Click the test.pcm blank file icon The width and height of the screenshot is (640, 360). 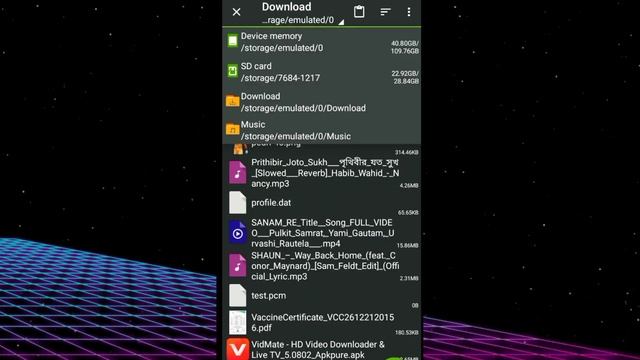pyautogui.click(x=237, y=296)
